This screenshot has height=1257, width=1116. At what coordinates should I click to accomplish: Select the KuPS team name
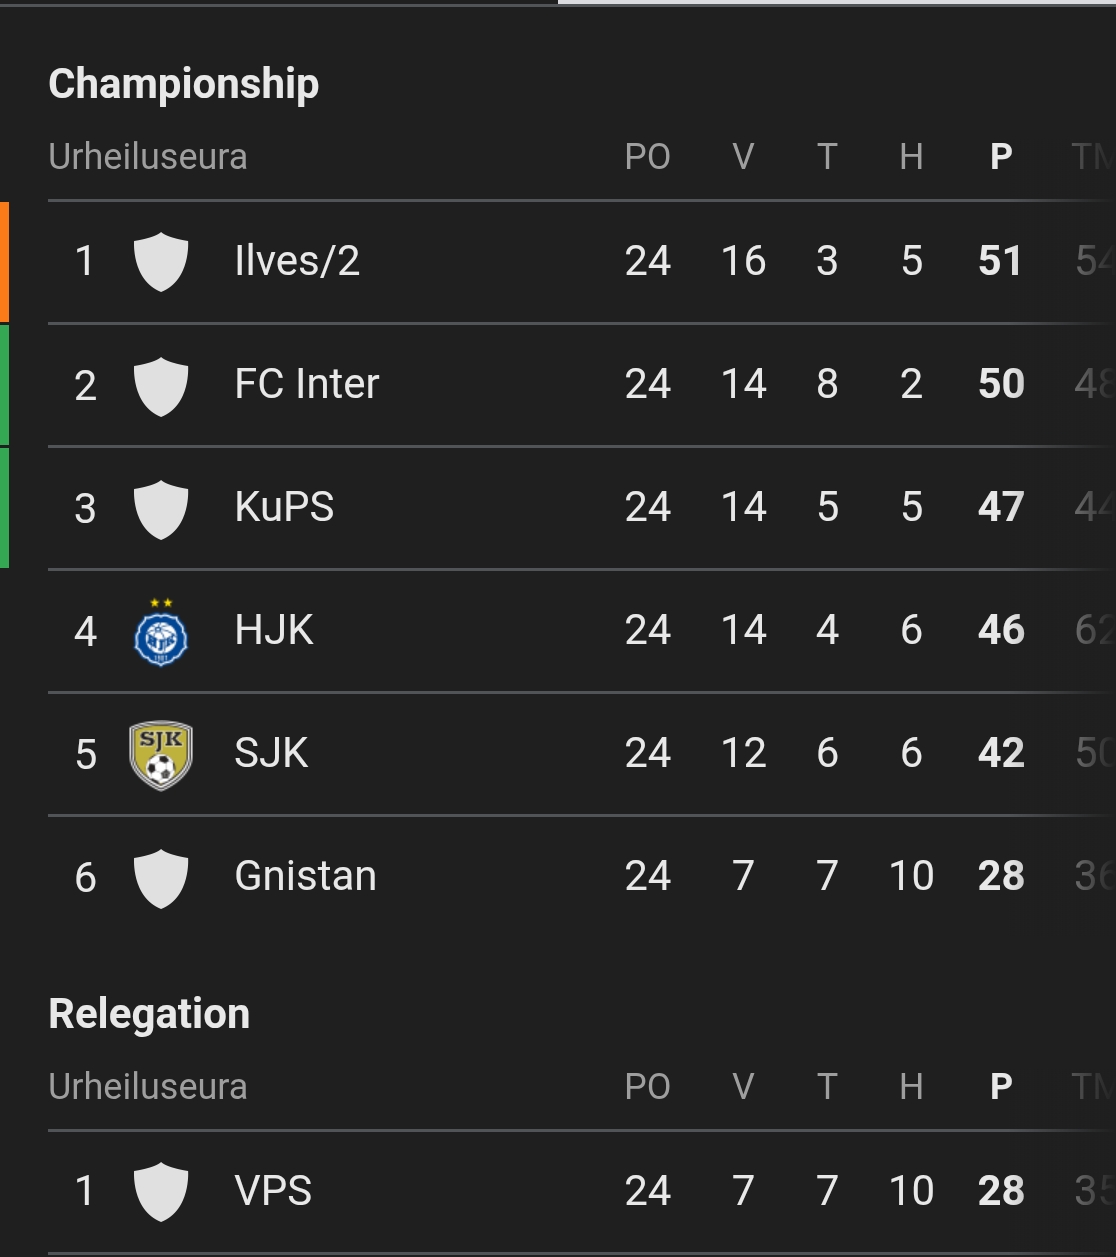[284, 507]
